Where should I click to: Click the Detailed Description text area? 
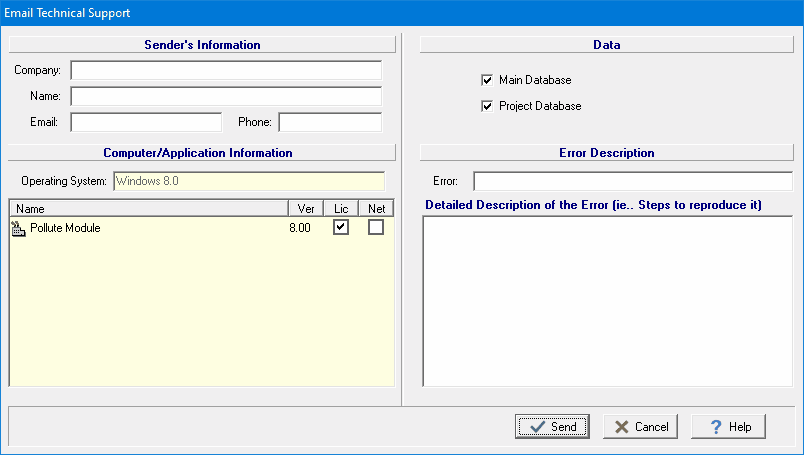click(x=608, y=301)
